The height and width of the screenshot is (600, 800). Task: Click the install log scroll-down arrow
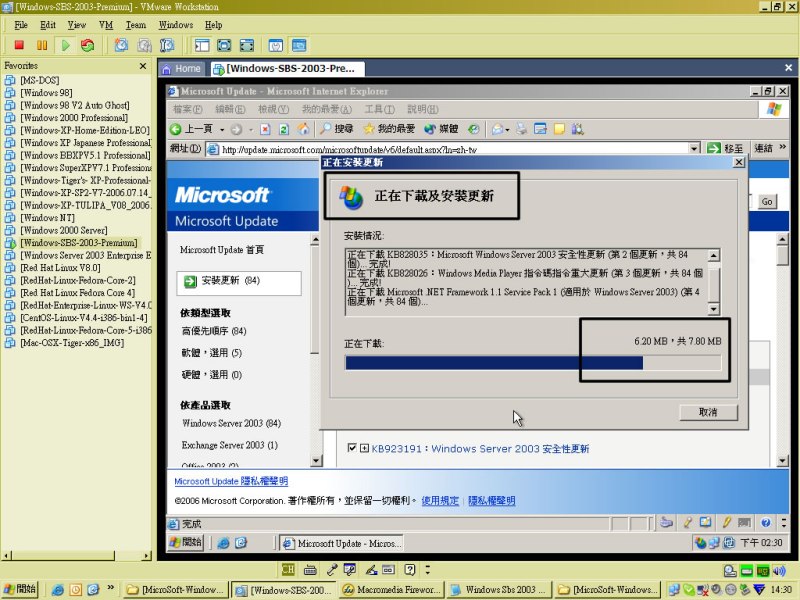tap(713, 309)
